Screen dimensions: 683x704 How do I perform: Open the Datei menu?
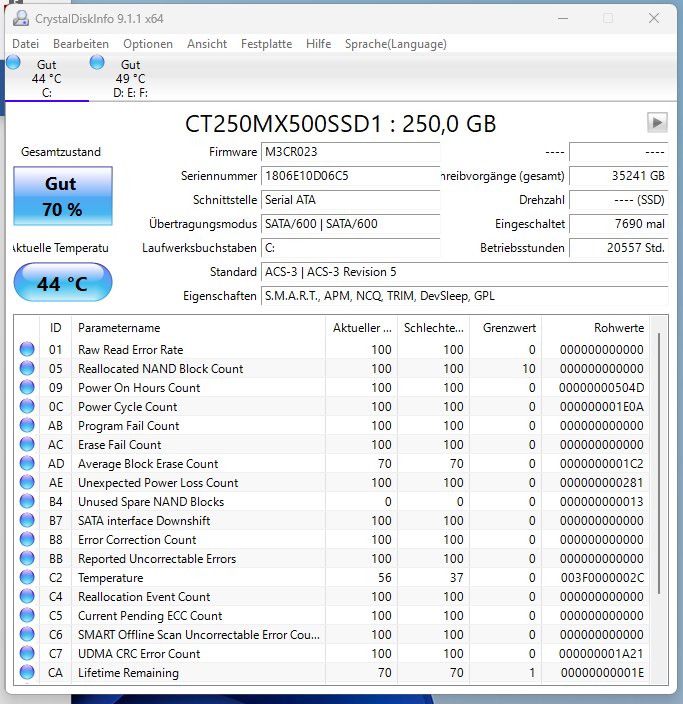click(x=26, y=44)
